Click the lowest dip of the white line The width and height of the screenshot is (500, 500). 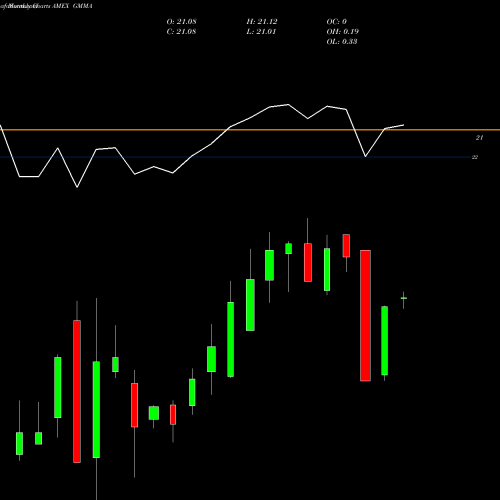point(77,187)
